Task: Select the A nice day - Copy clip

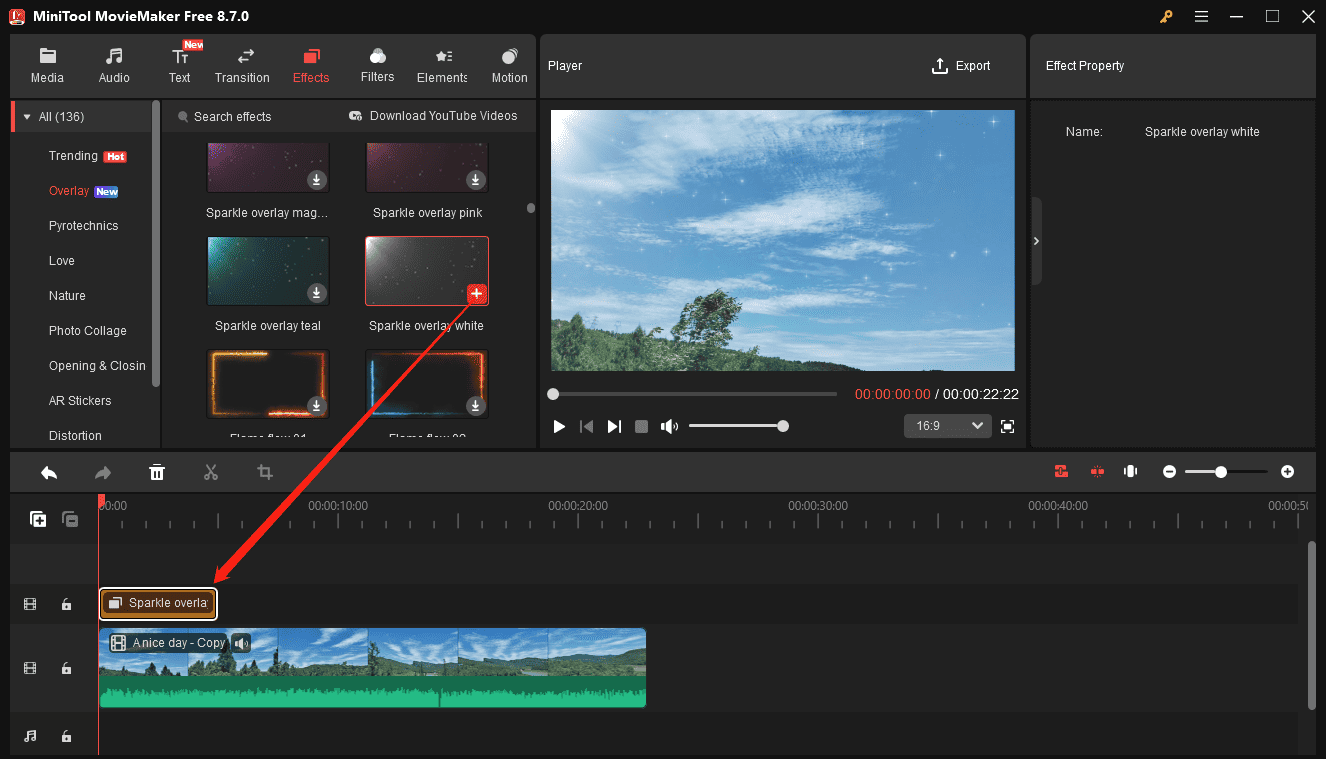Action: (373, 668)
